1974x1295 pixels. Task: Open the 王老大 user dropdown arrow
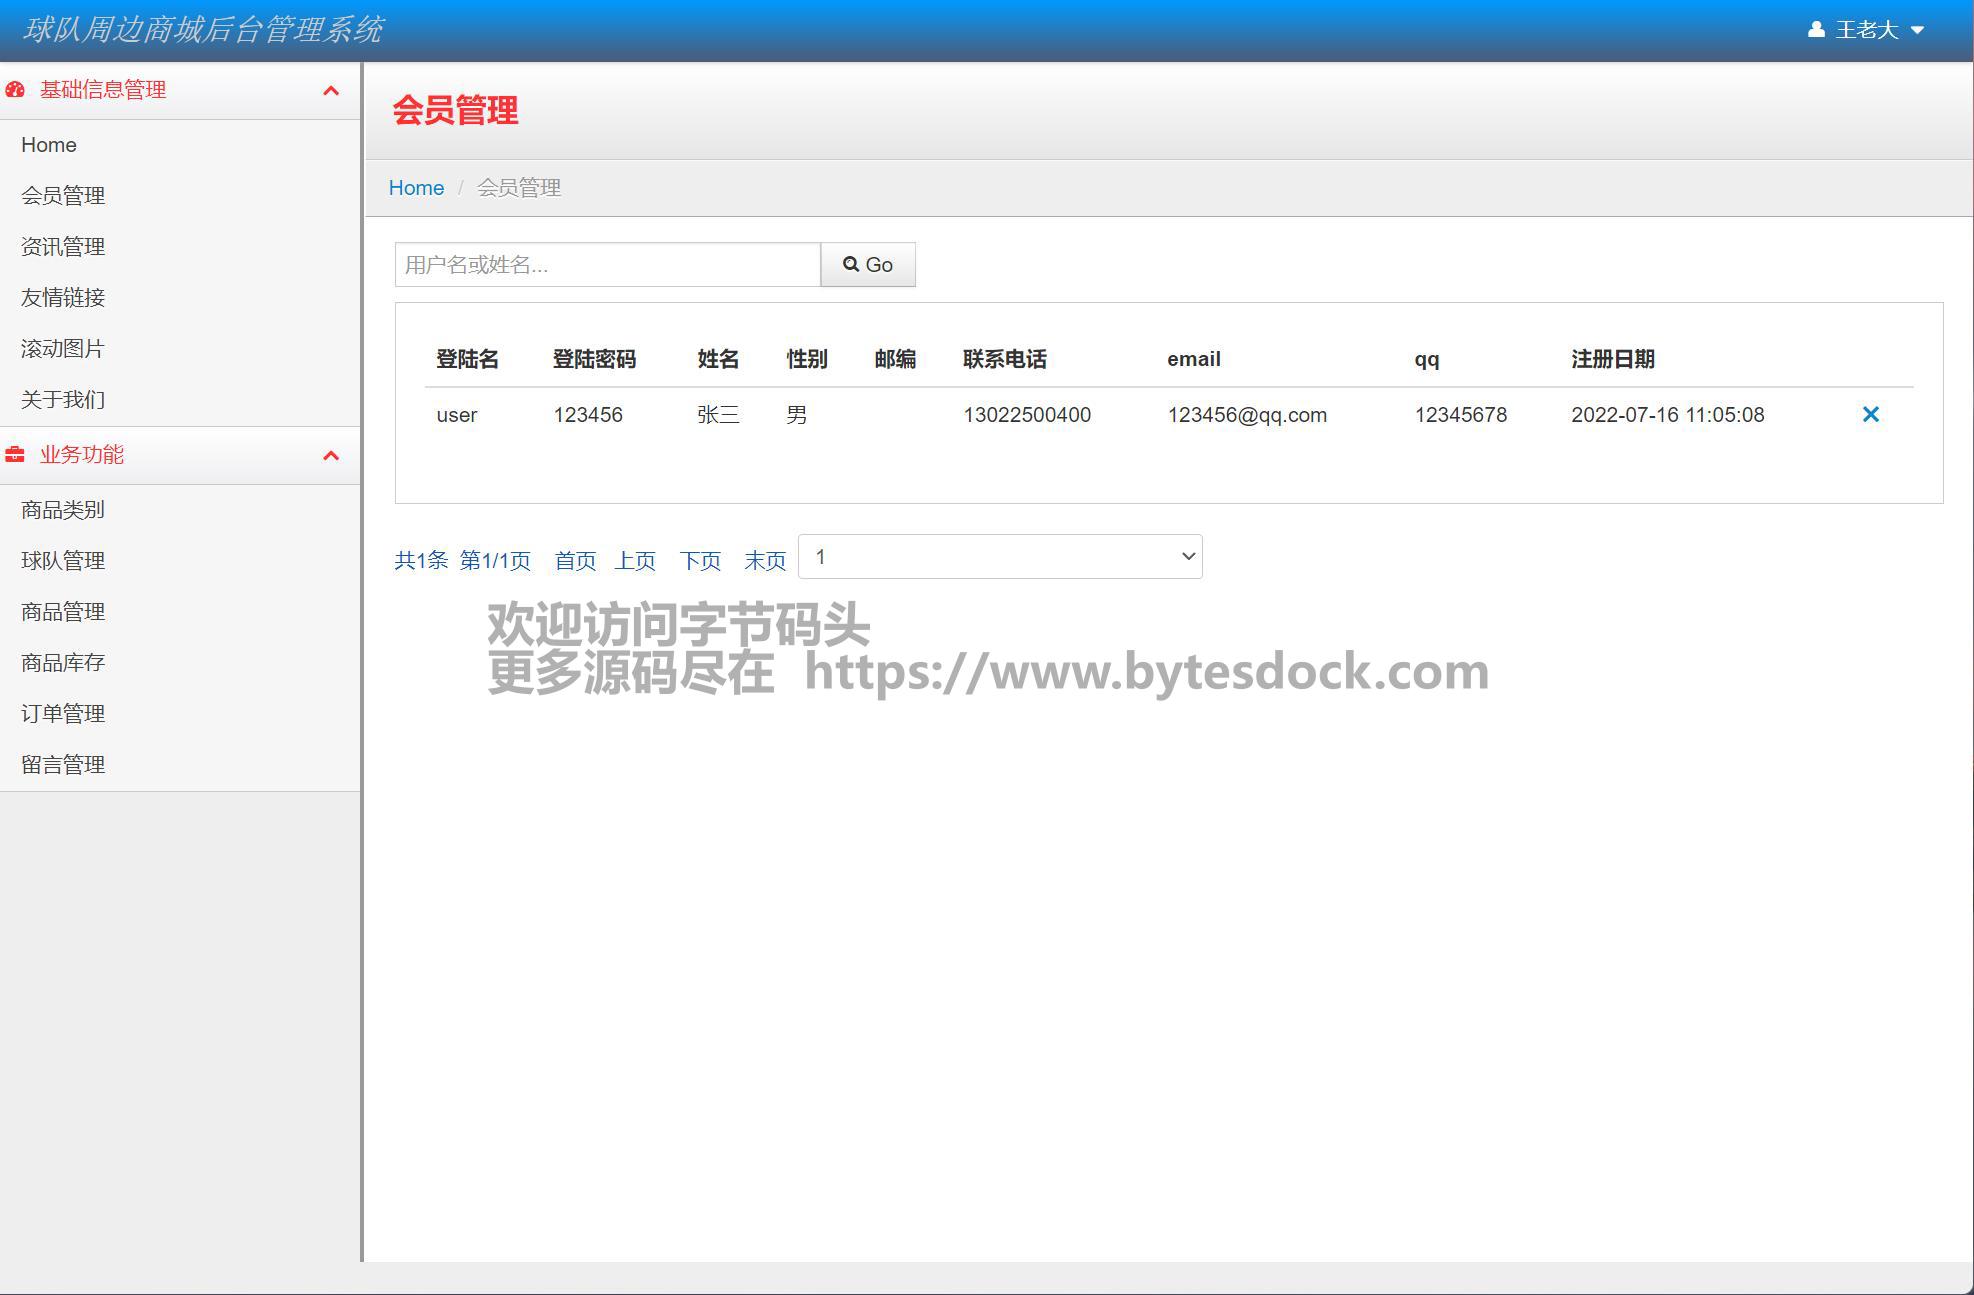coord(1917,30)
